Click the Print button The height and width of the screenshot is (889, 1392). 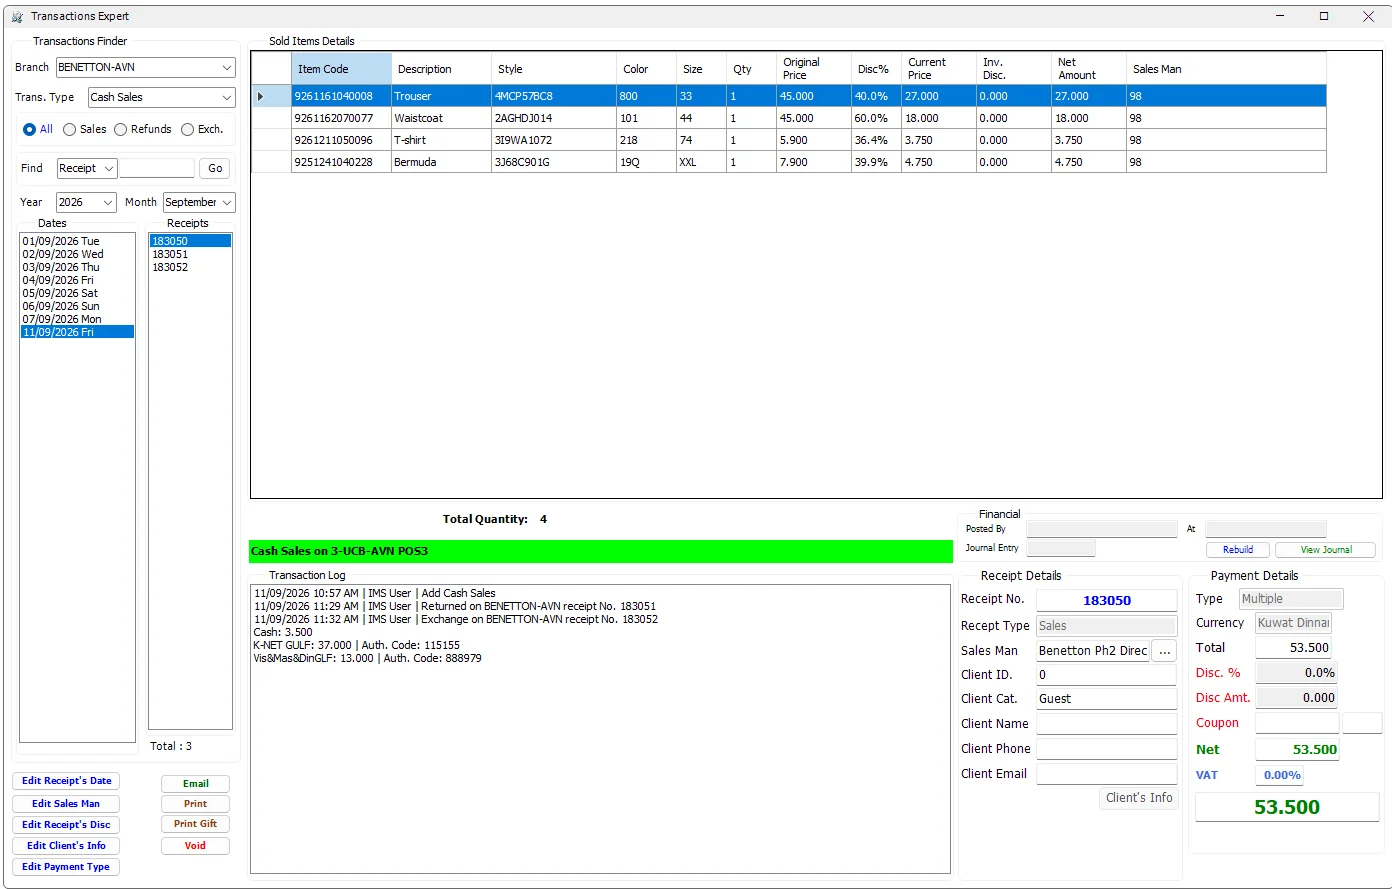[196, 804]
